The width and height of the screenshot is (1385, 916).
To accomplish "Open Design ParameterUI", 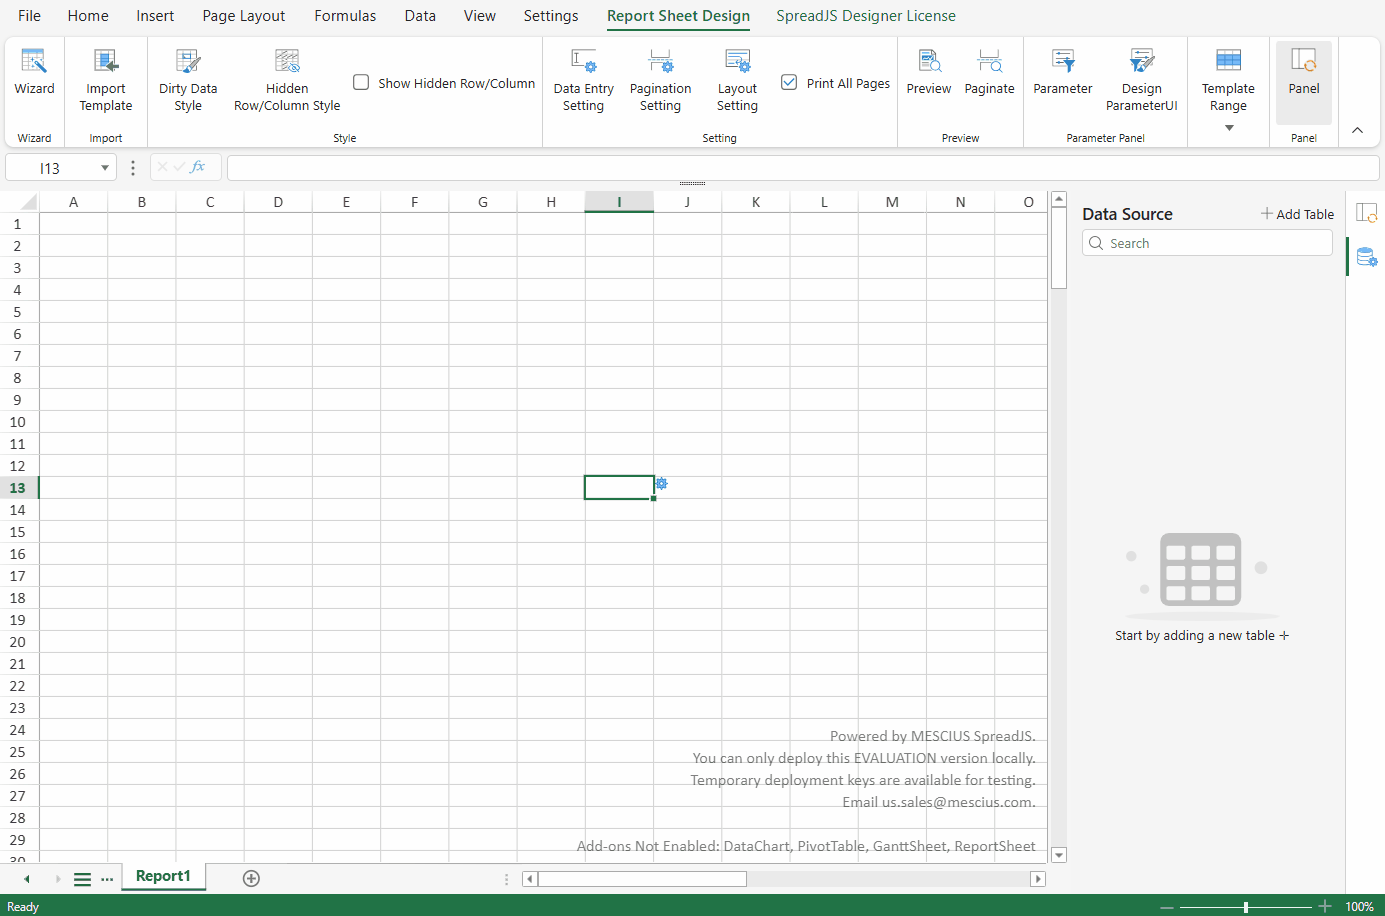I will 1141,78.
